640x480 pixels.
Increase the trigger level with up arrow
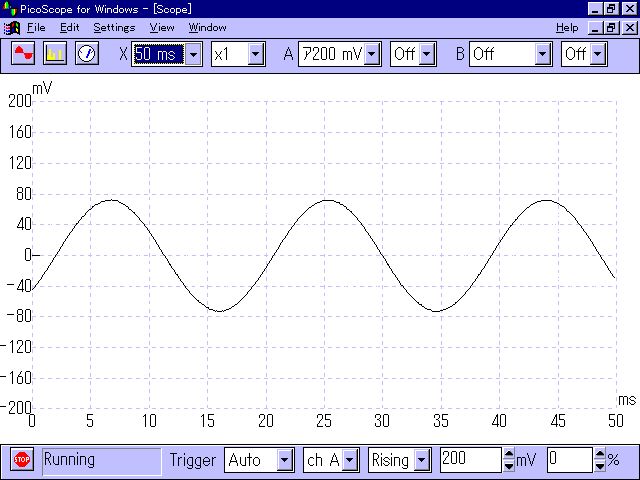509,454
